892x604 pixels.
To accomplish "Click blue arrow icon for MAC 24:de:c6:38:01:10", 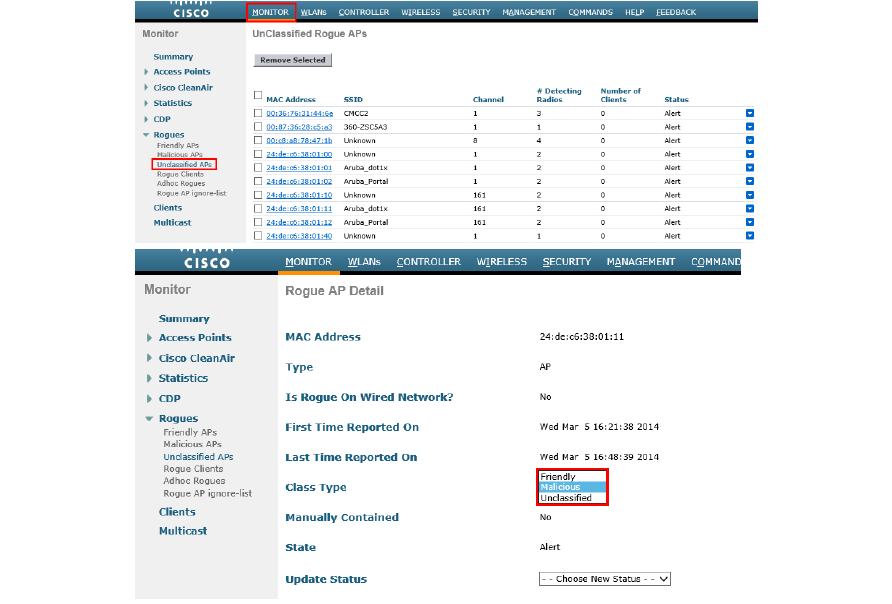I will click(x=750, y=195).
